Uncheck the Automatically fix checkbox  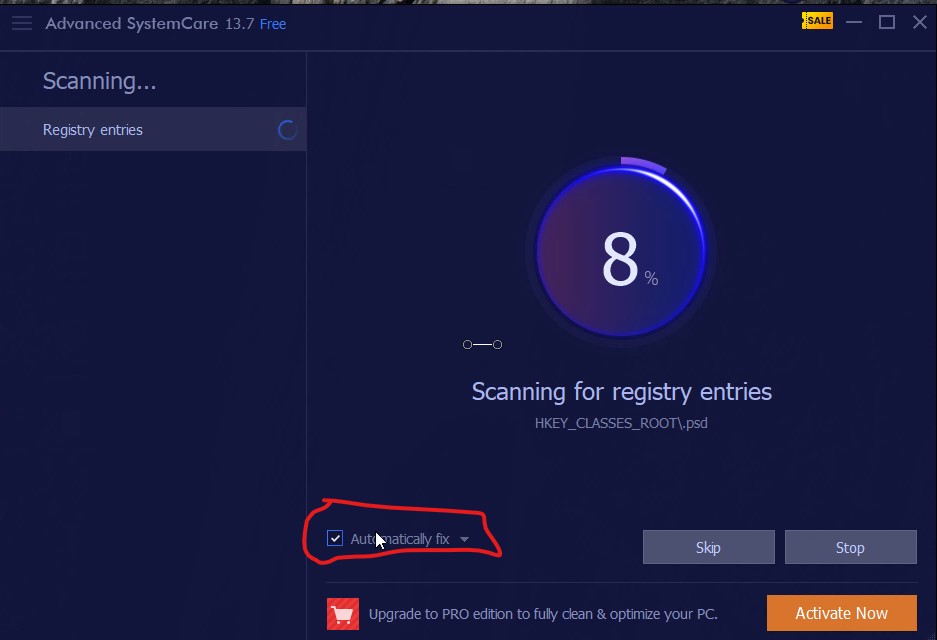[335, 538]
